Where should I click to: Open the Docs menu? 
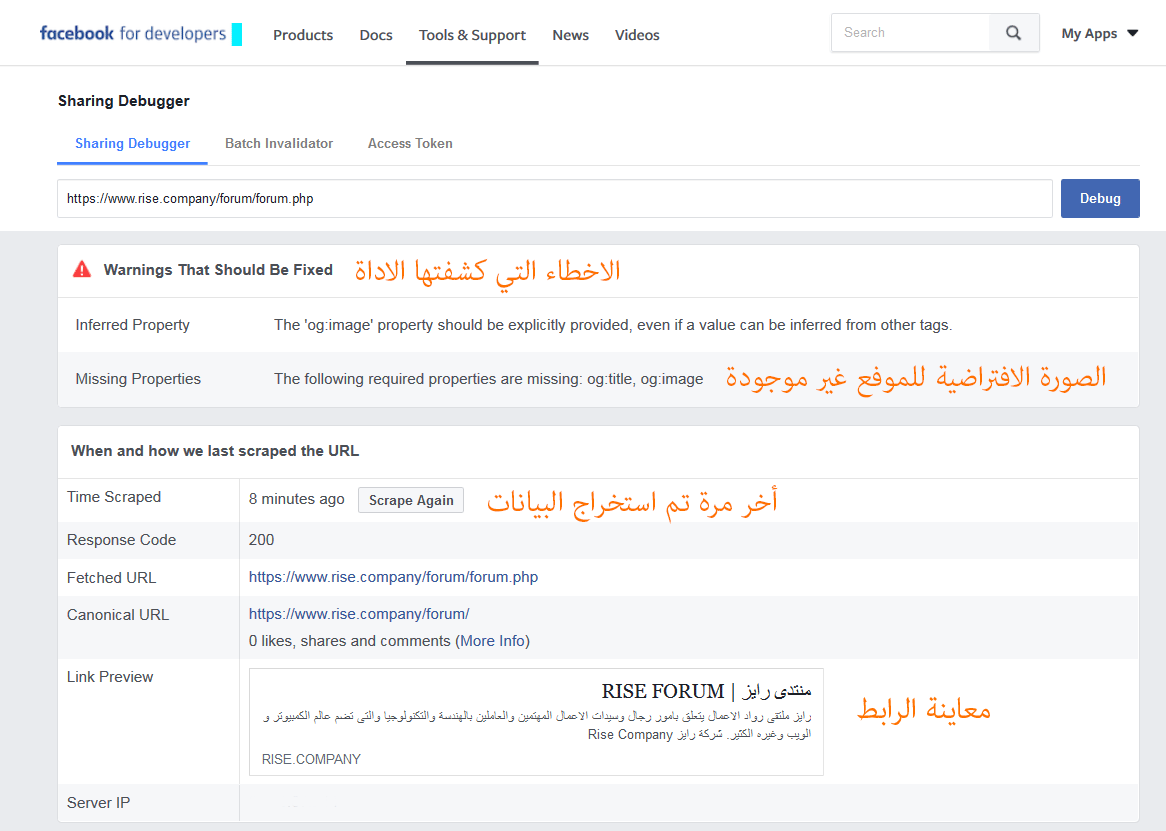(376, 35)
